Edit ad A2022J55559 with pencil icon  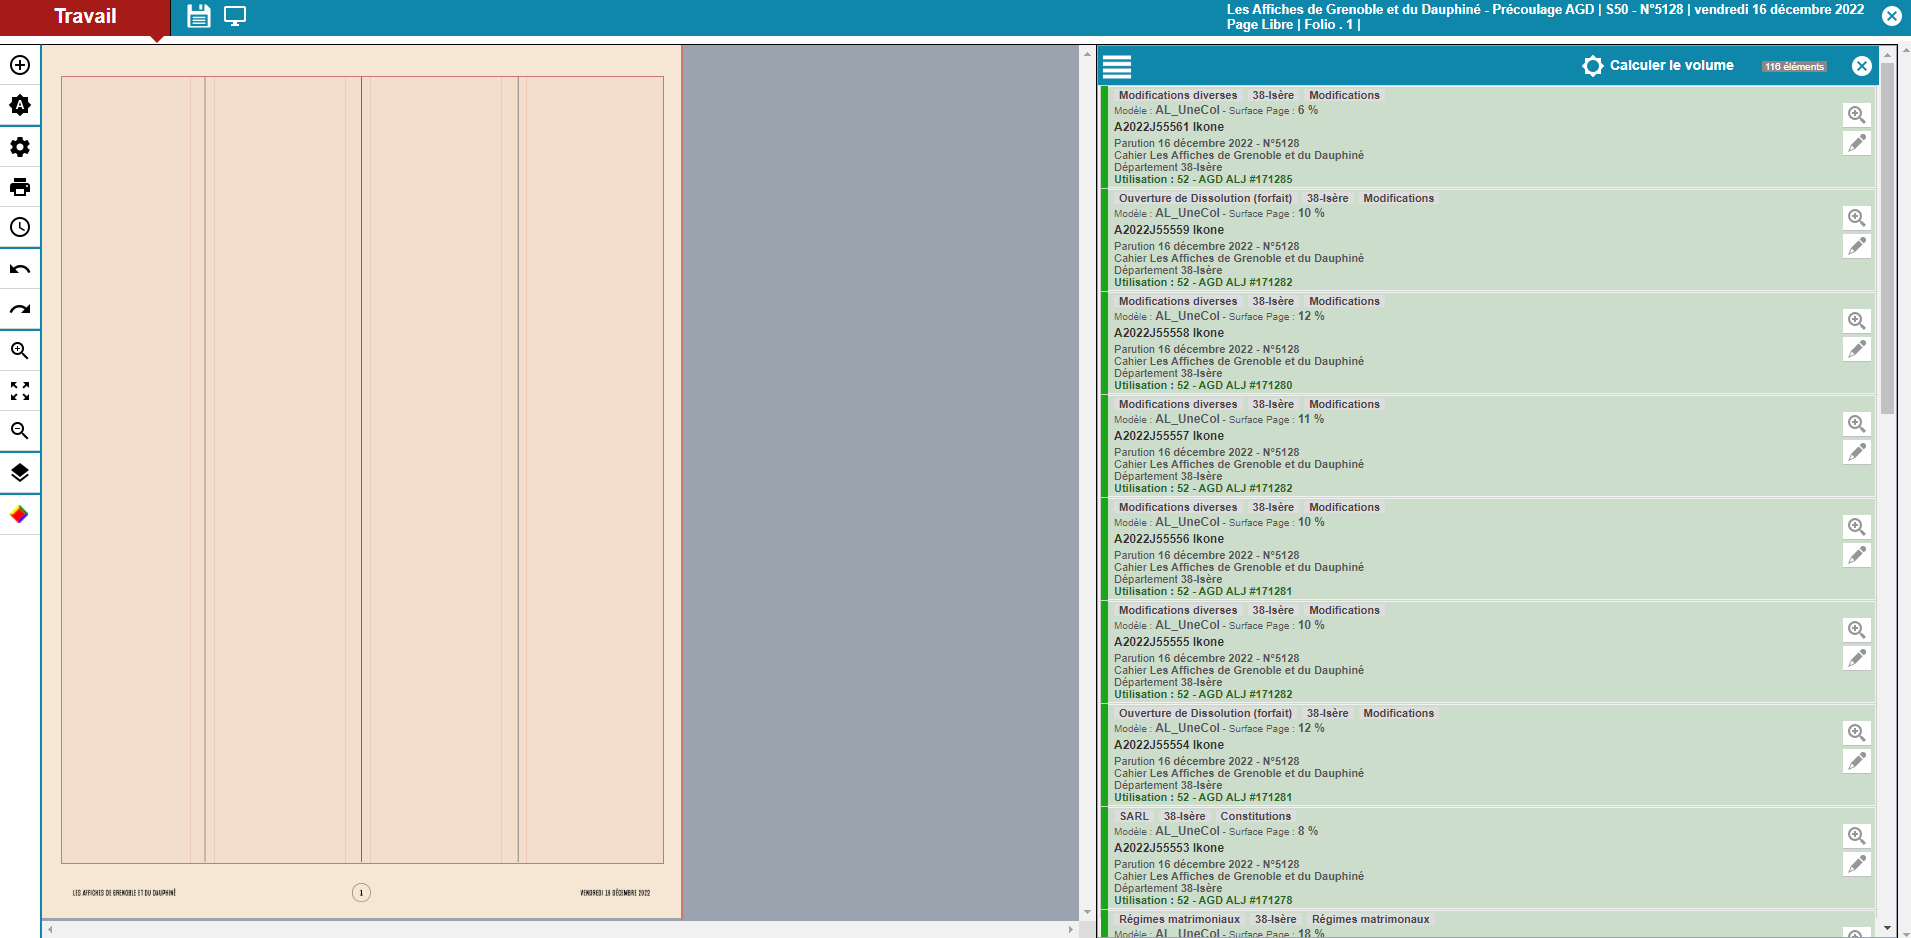1856,246
